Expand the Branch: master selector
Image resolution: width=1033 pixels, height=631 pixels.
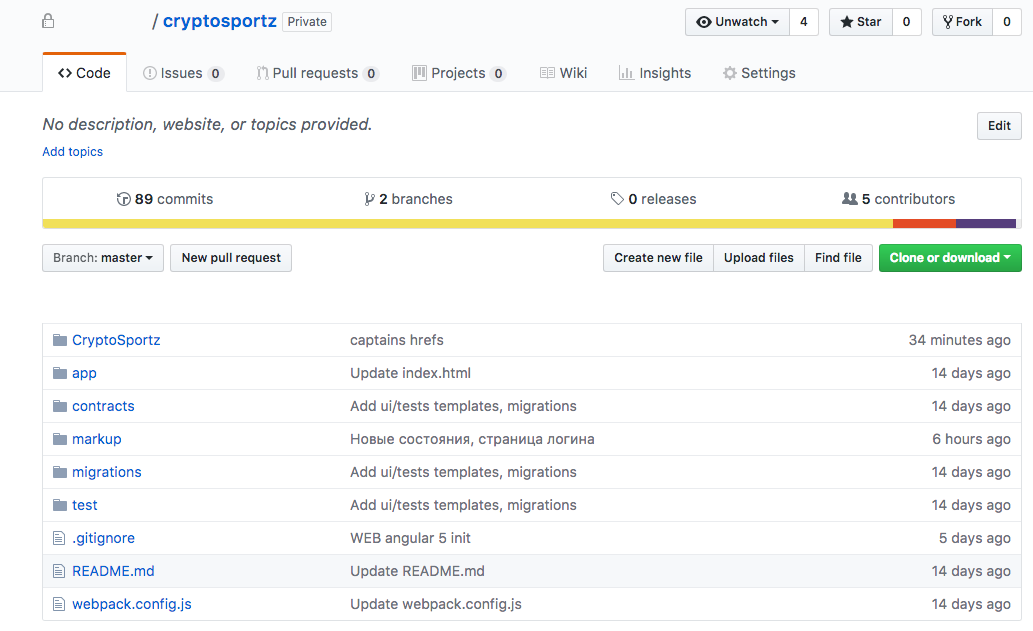[x=102, y=258]
